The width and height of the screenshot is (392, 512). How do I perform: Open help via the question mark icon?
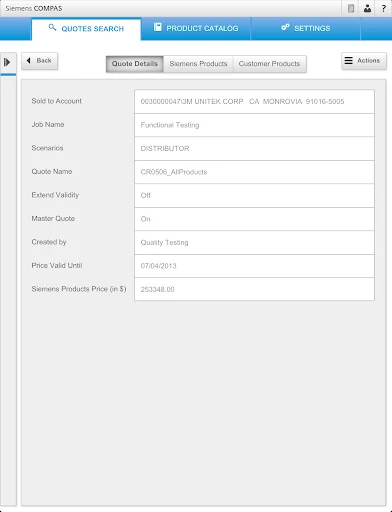click(x=384, y=8)
